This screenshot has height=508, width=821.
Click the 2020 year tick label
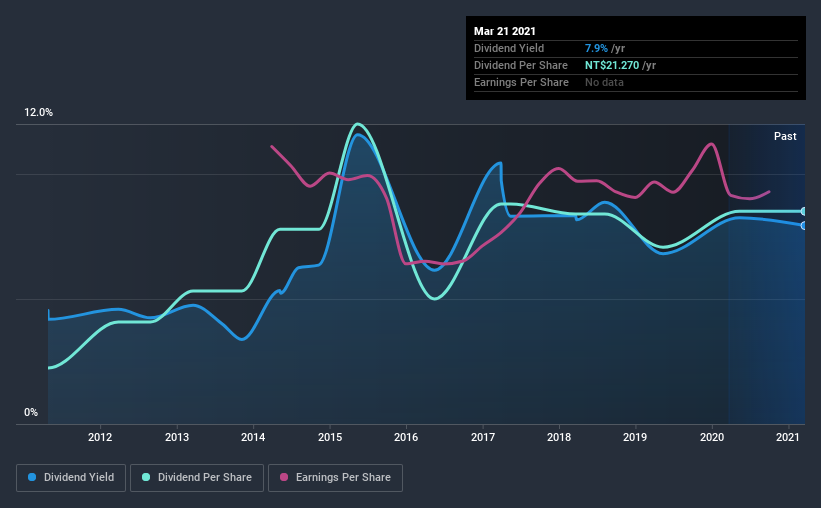point(712,437)
